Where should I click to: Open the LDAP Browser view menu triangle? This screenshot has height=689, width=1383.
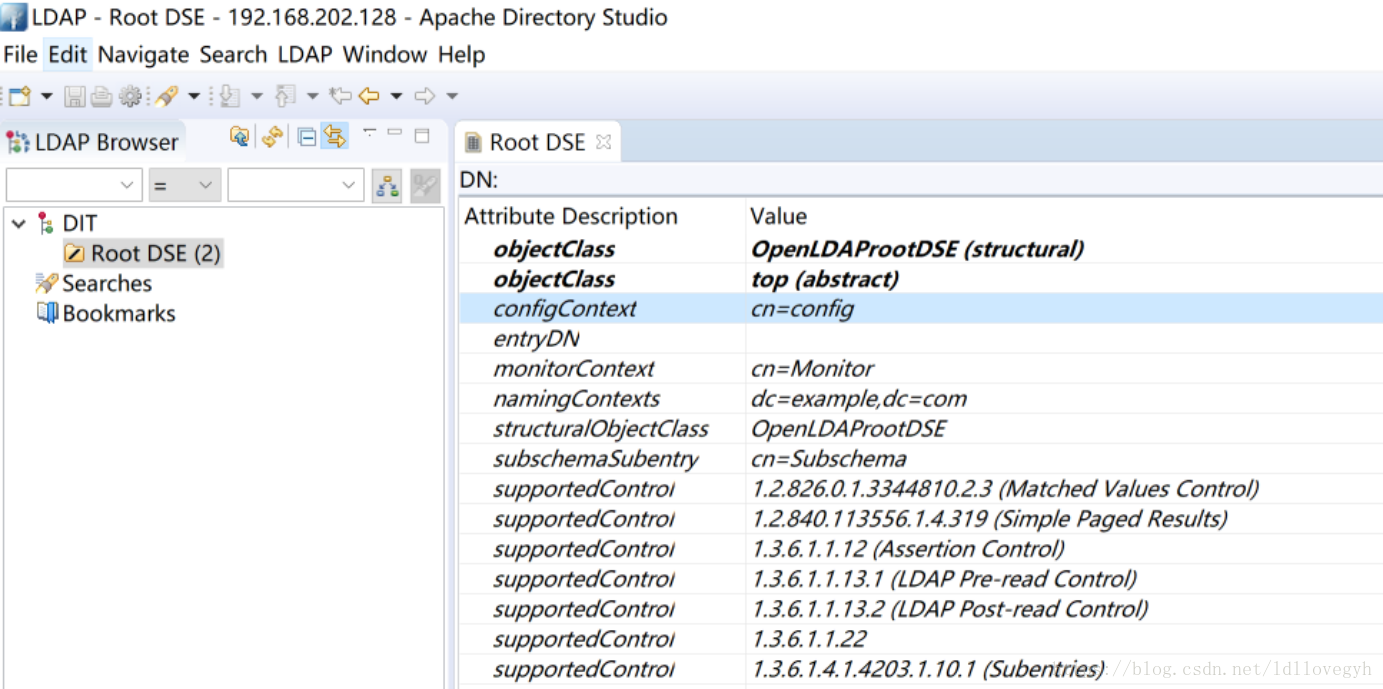370,131
